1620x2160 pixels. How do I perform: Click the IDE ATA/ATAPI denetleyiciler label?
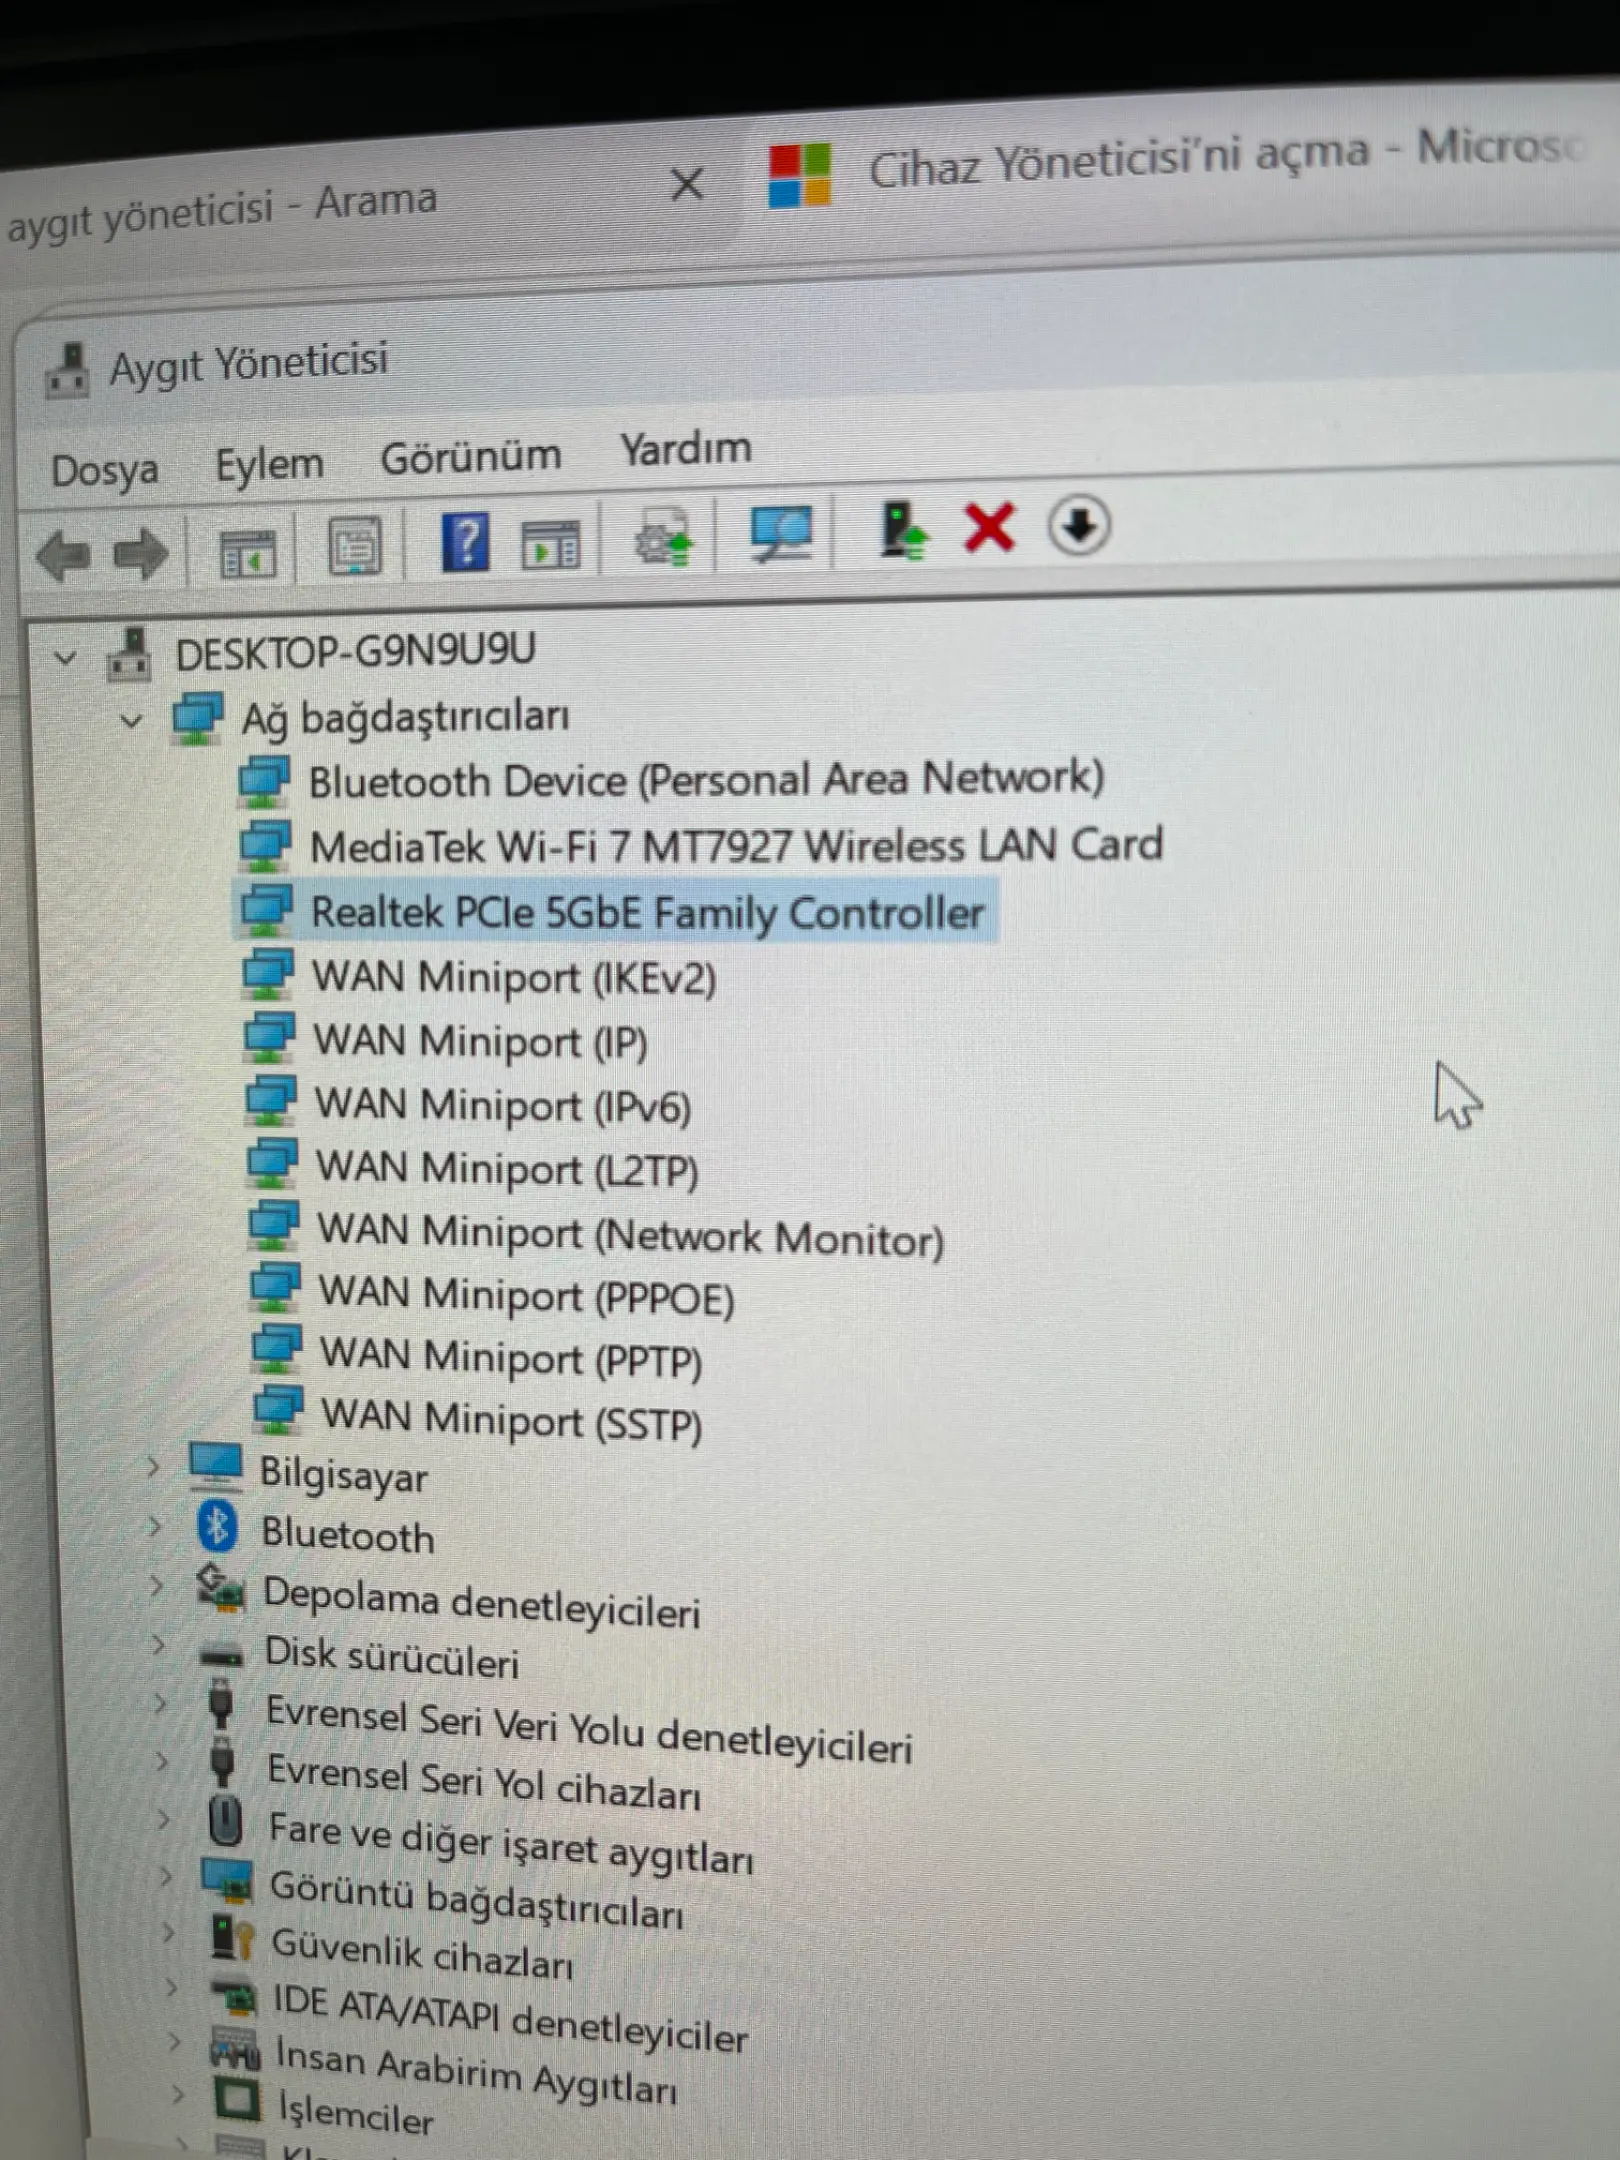[x=510, y=2019]
